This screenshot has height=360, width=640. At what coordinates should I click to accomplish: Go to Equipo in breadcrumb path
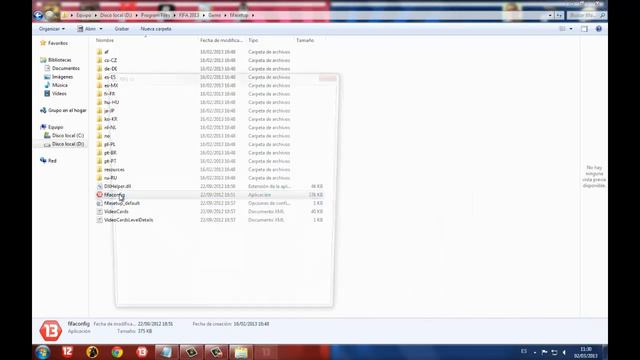coord(84,15)
